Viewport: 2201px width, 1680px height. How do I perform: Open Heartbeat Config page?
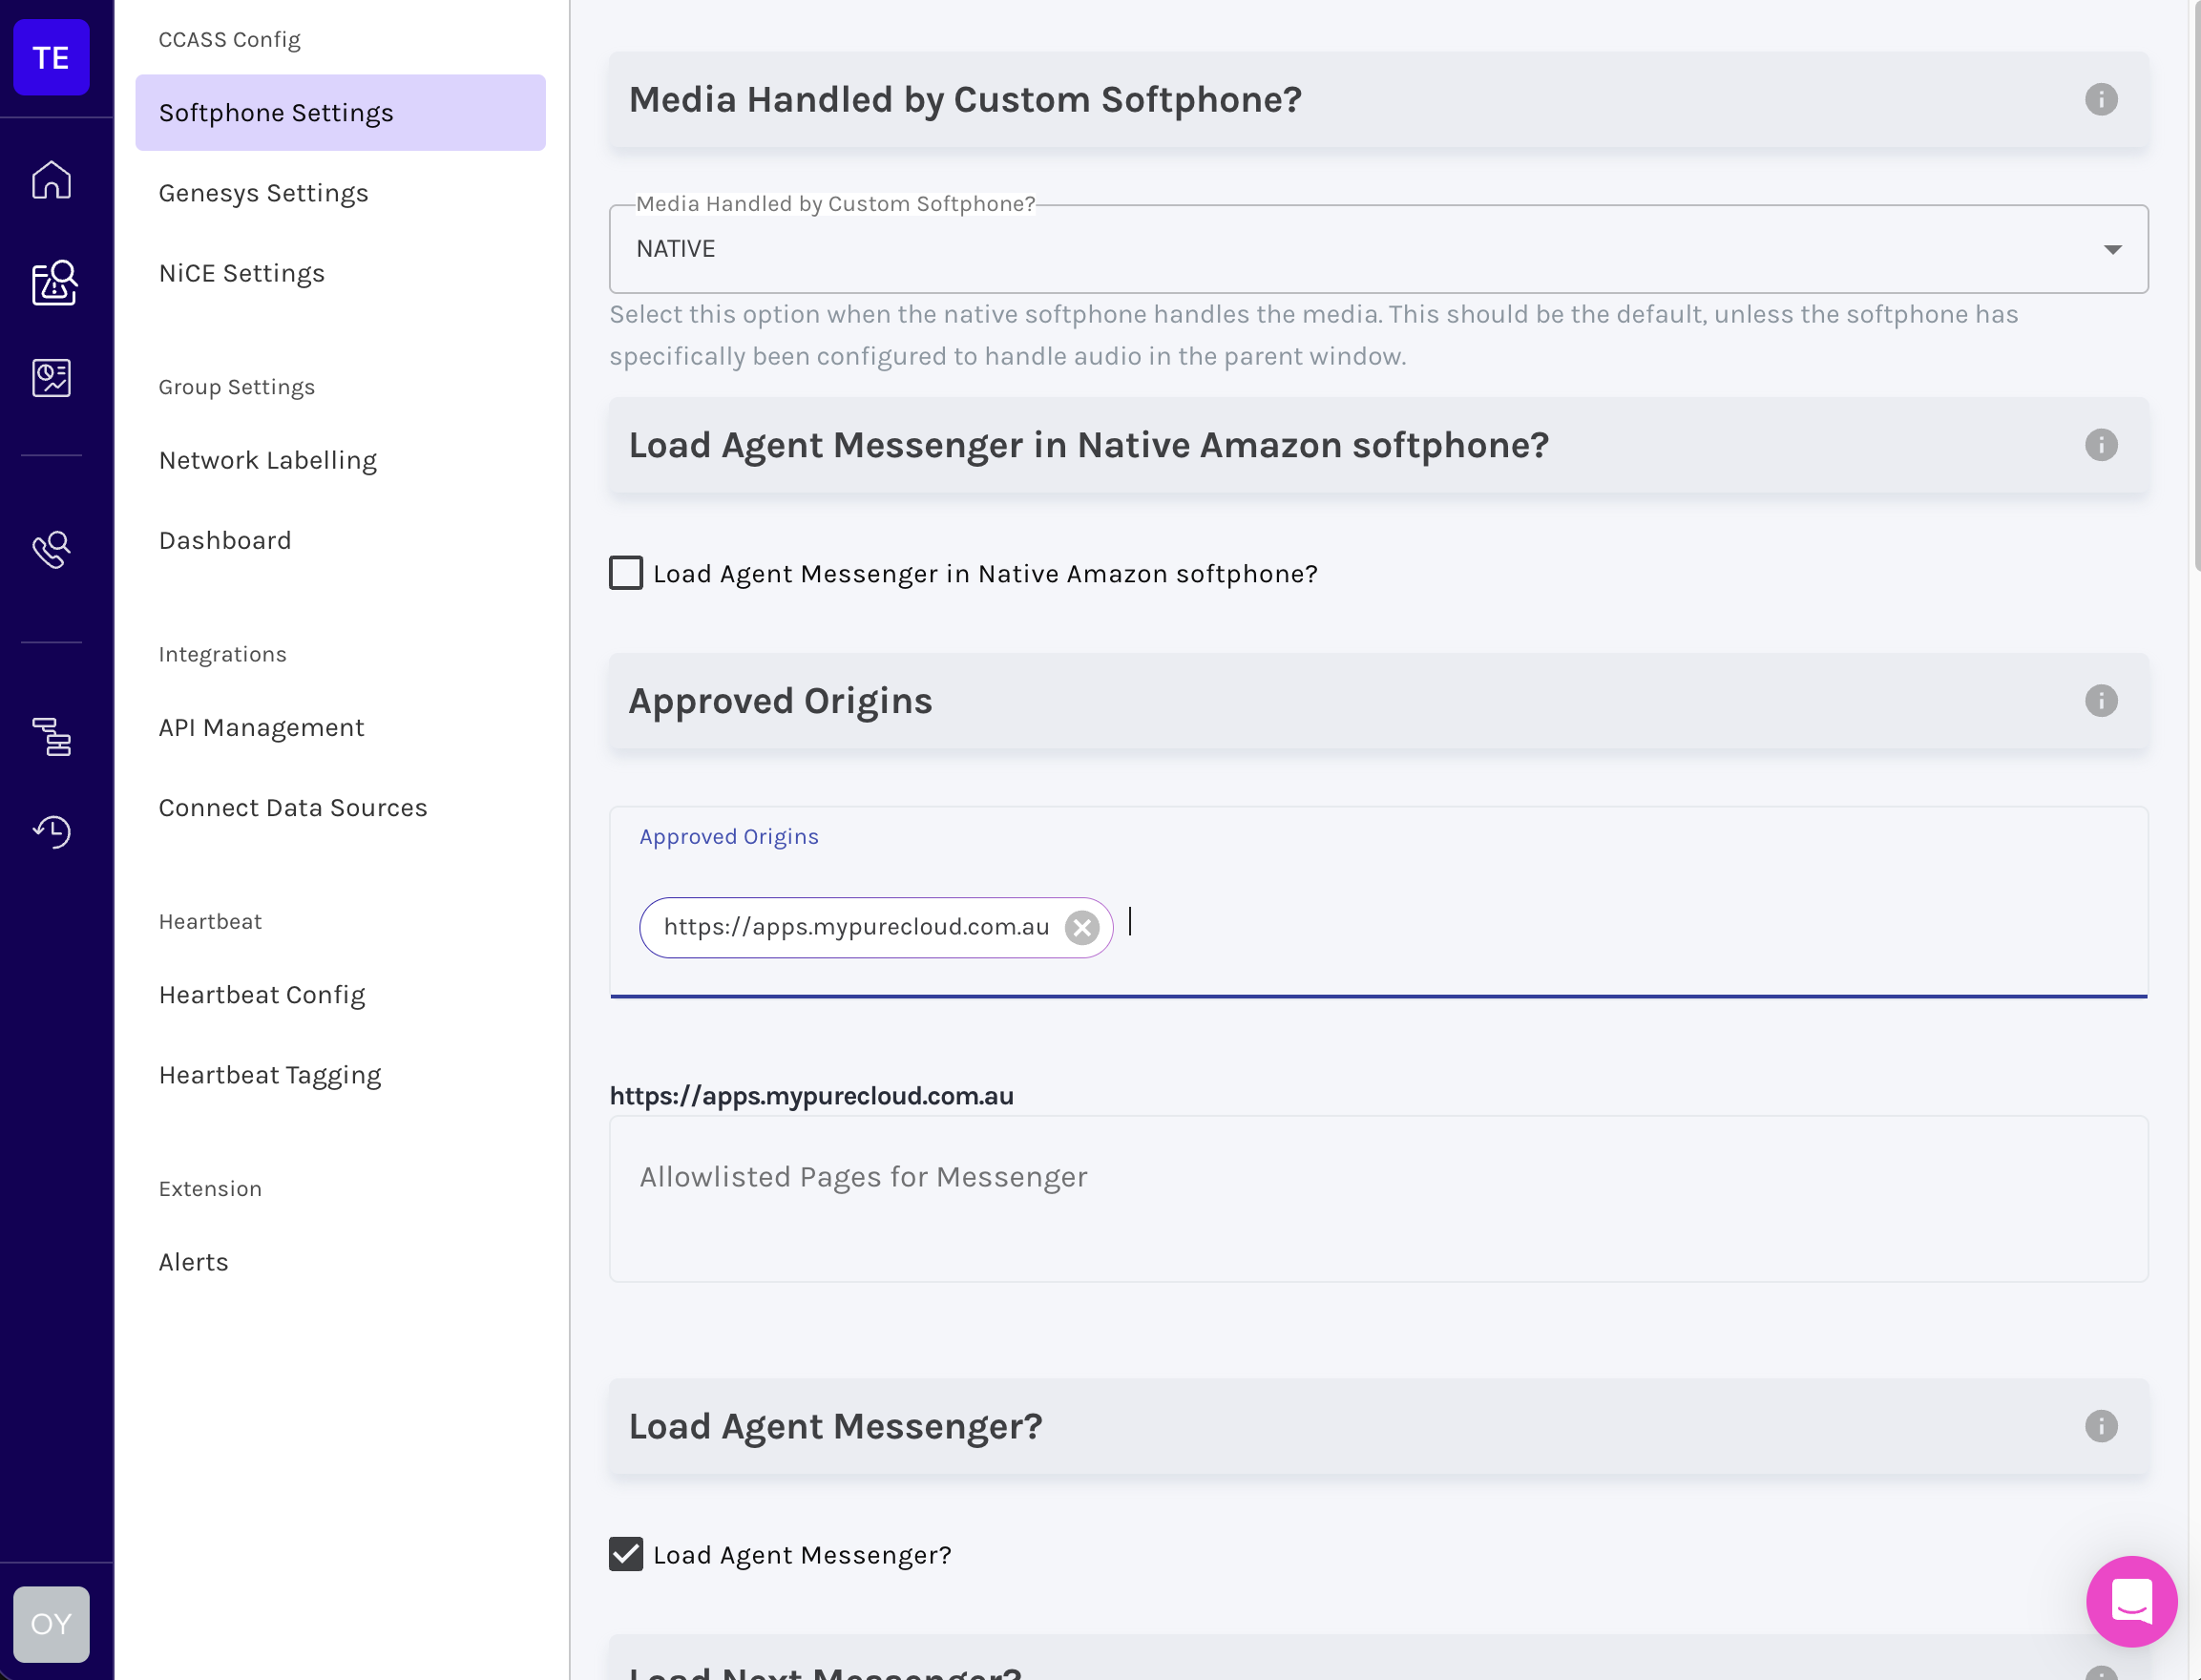(x=261, y=994)
